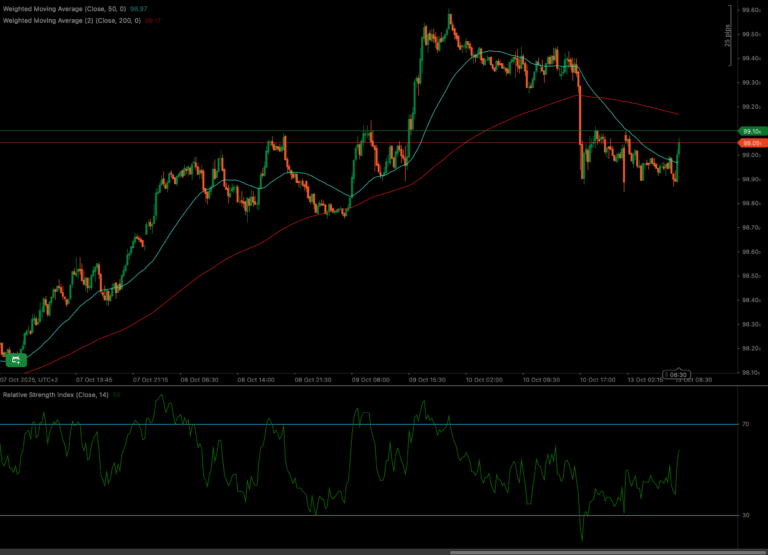
Task: Select the Weighted Moving Average (Close, 50, 0) label
Action: [64, 8]
